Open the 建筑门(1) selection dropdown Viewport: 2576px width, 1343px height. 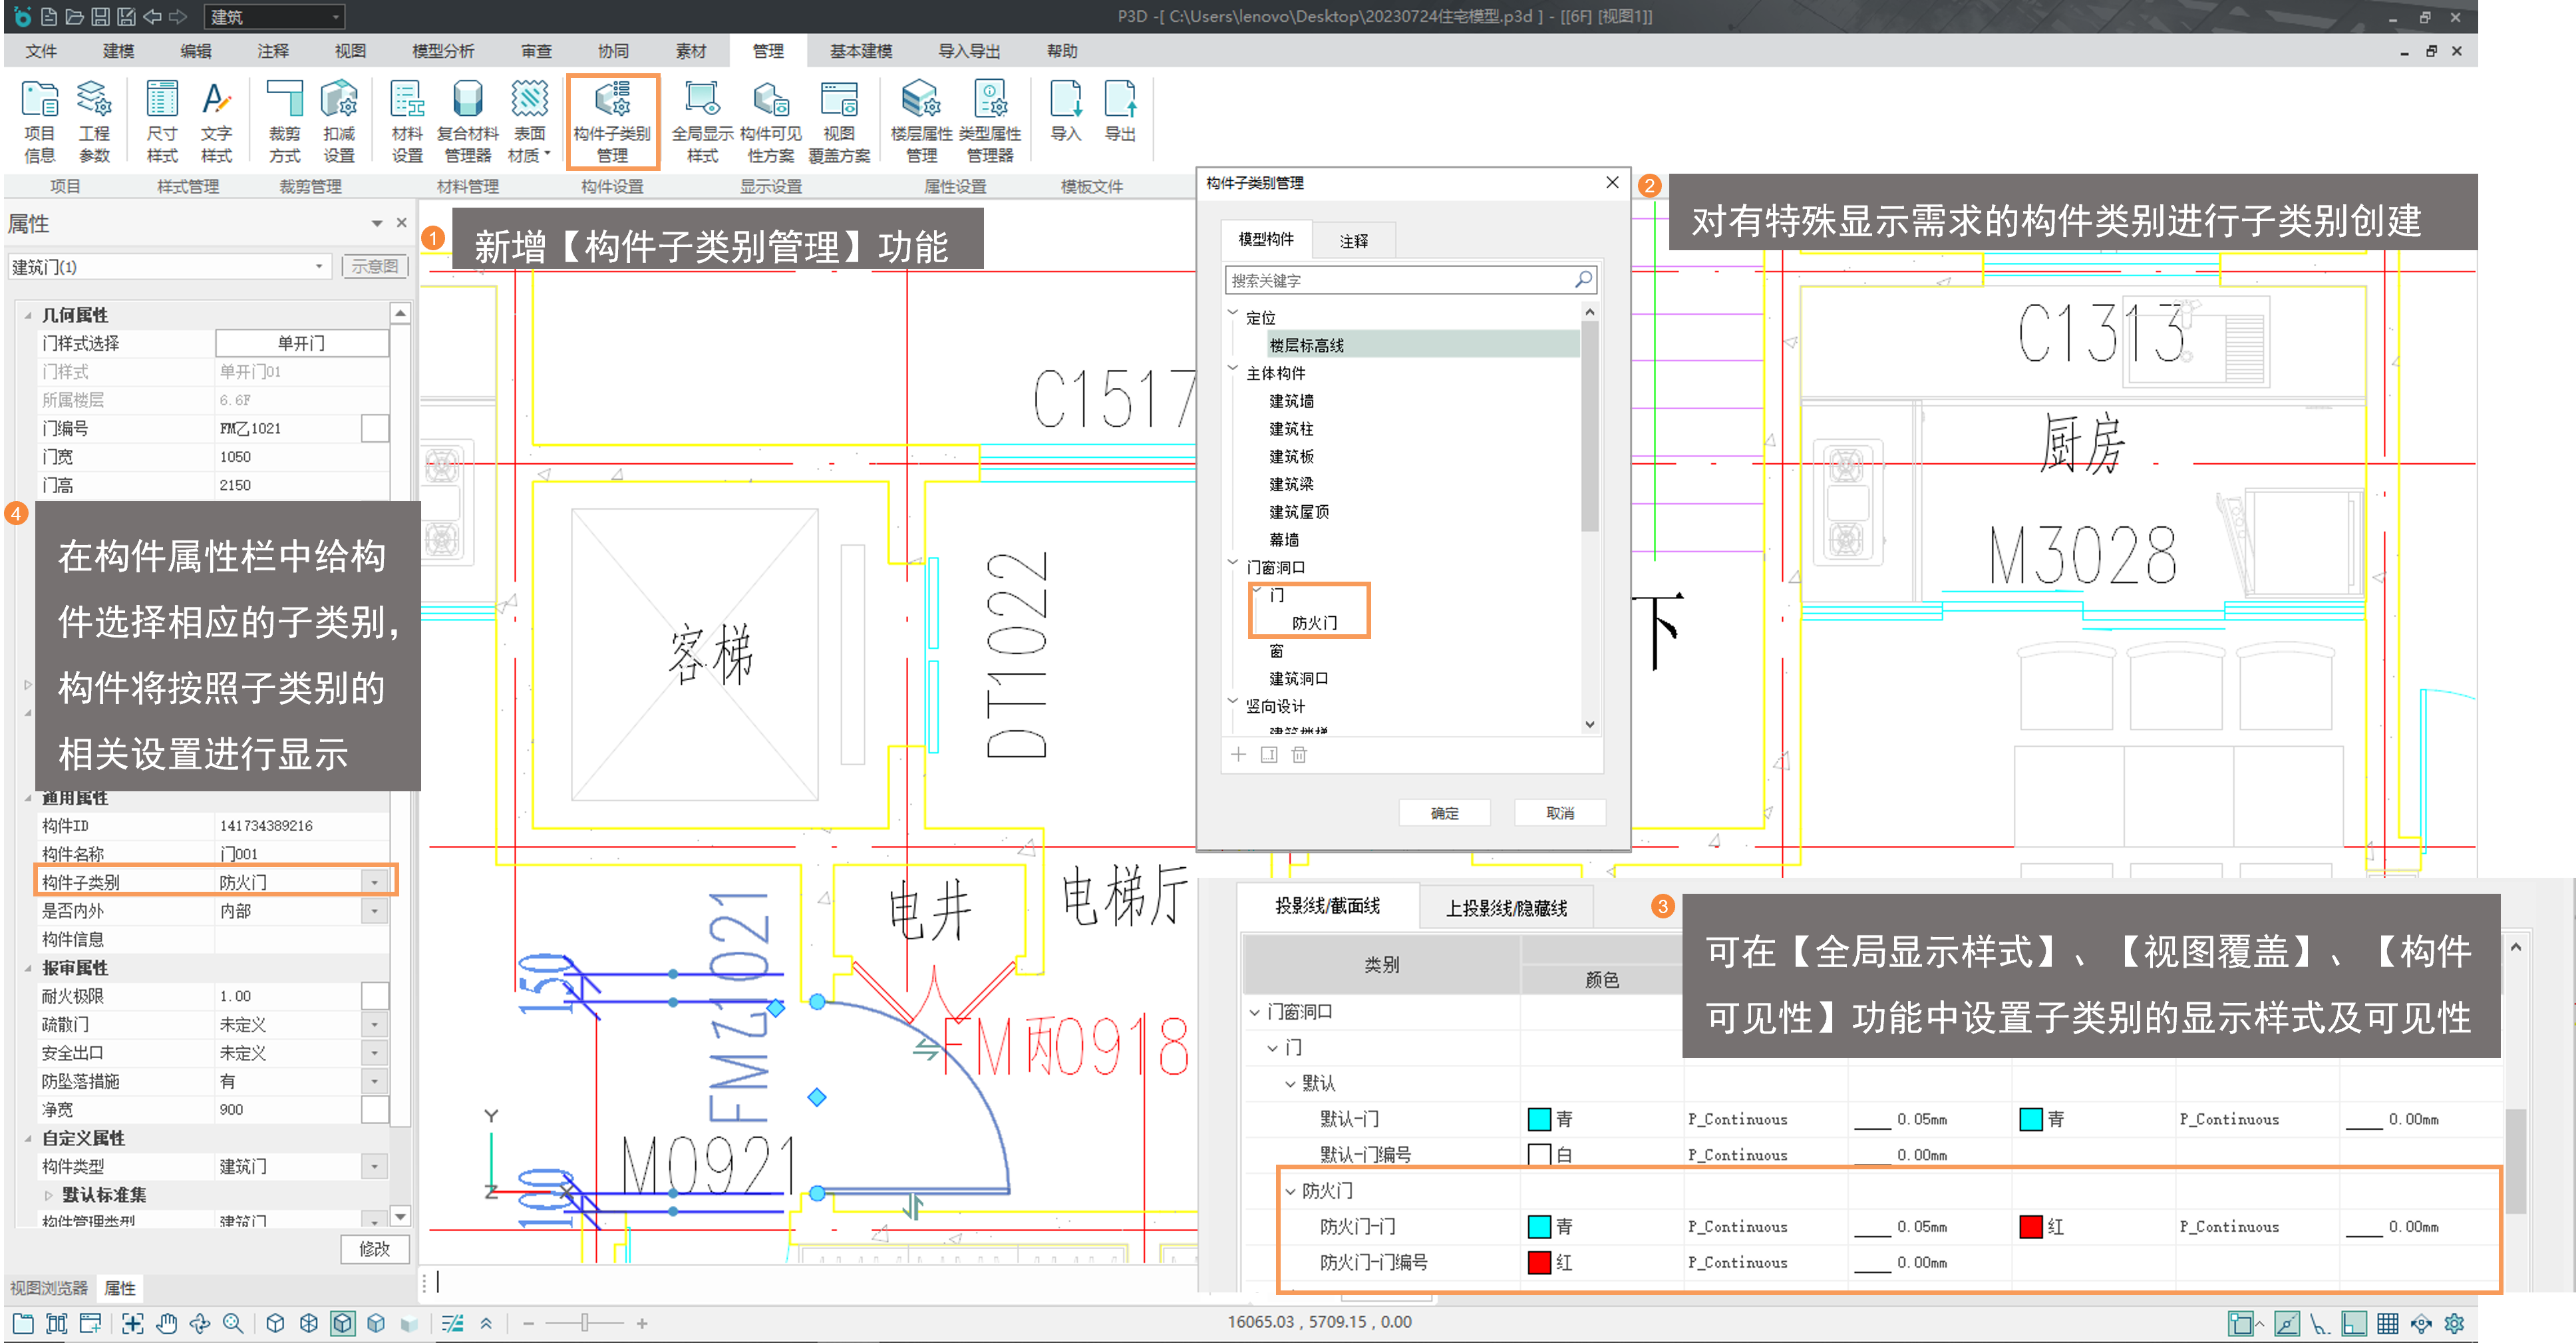click(319, 266)
